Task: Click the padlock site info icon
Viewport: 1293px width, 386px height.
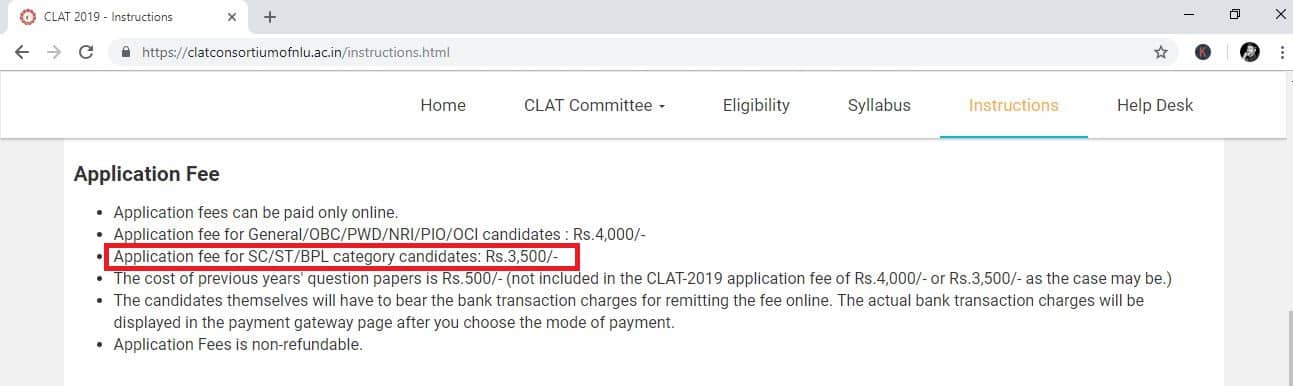Action: click(126, 52)
